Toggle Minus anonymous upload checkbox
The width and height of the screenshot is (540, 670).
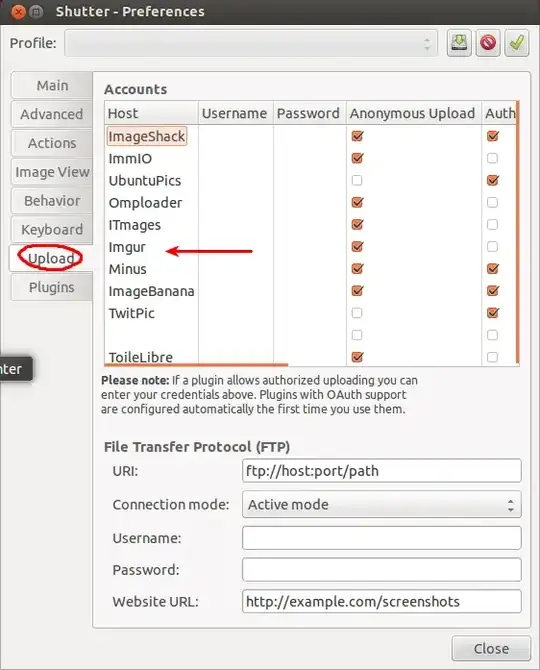pos(357,269)
